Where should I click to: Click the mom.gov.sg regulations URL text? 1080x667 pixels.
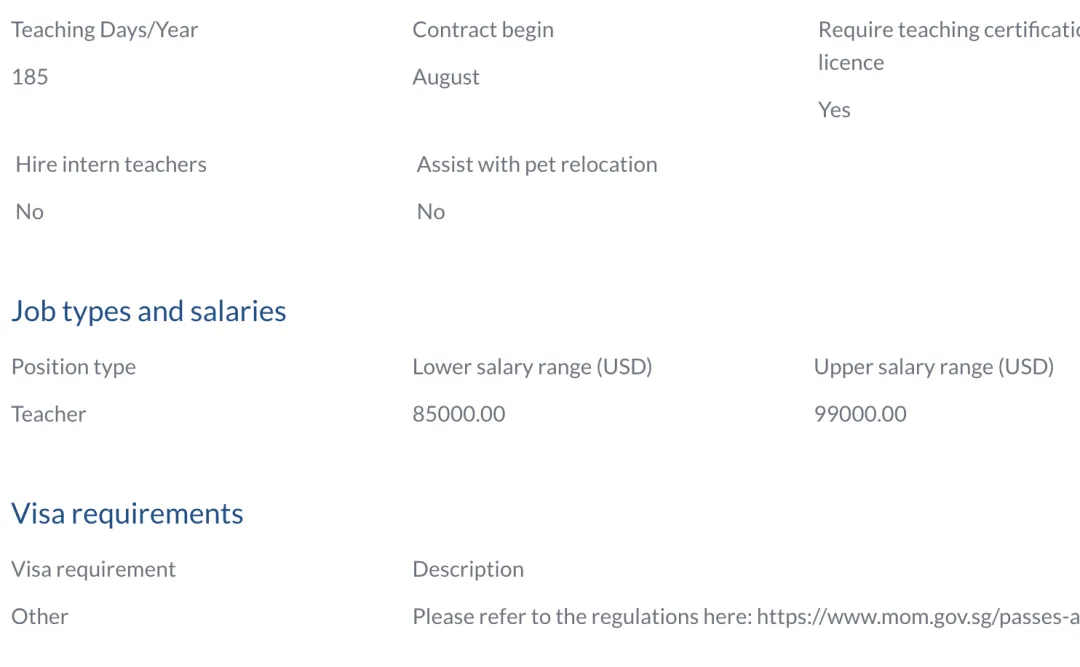click(x=918, y=617)
